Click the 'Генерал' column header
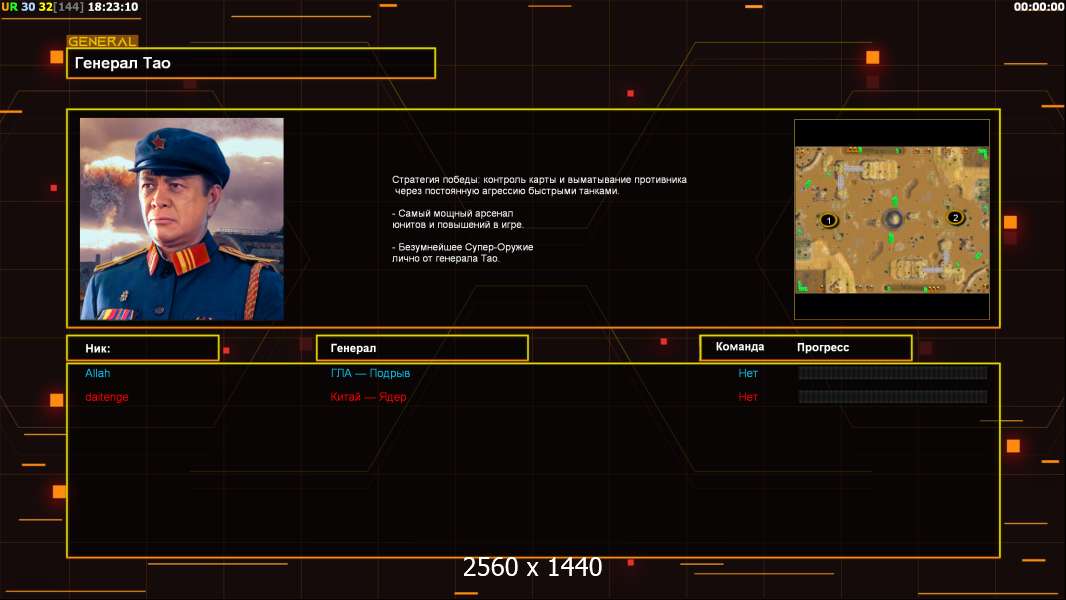1066x600 pixels. [x=422, y=348]
